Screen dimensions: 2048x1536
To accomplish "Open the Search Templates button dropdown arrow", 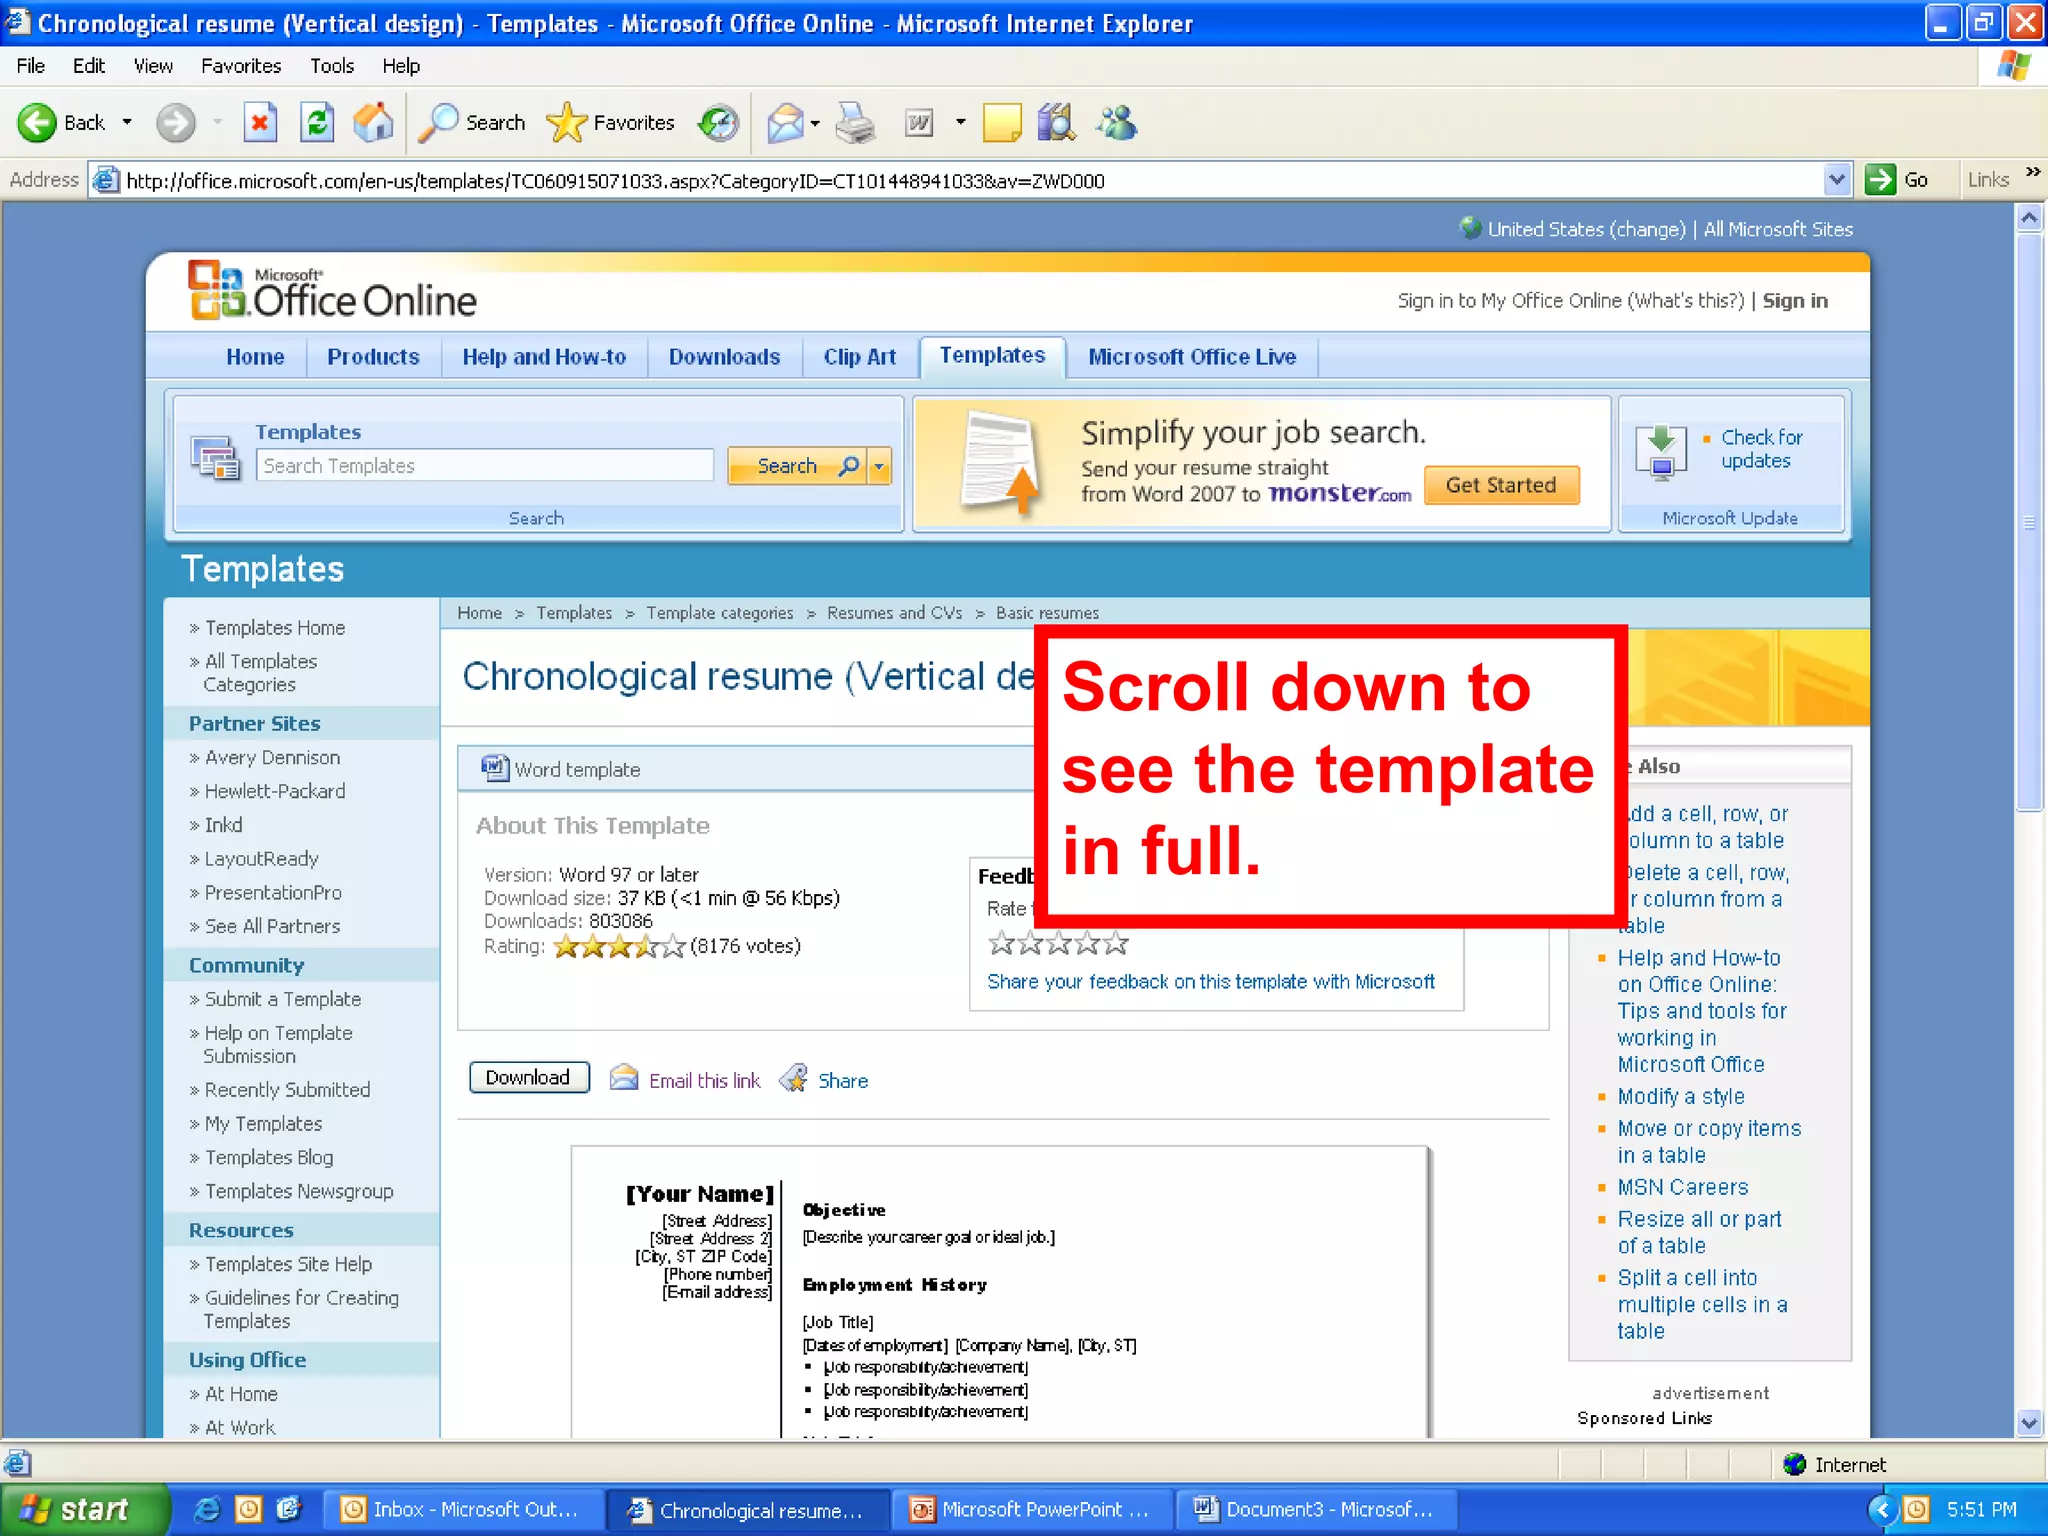I will (x=880, y=466).
